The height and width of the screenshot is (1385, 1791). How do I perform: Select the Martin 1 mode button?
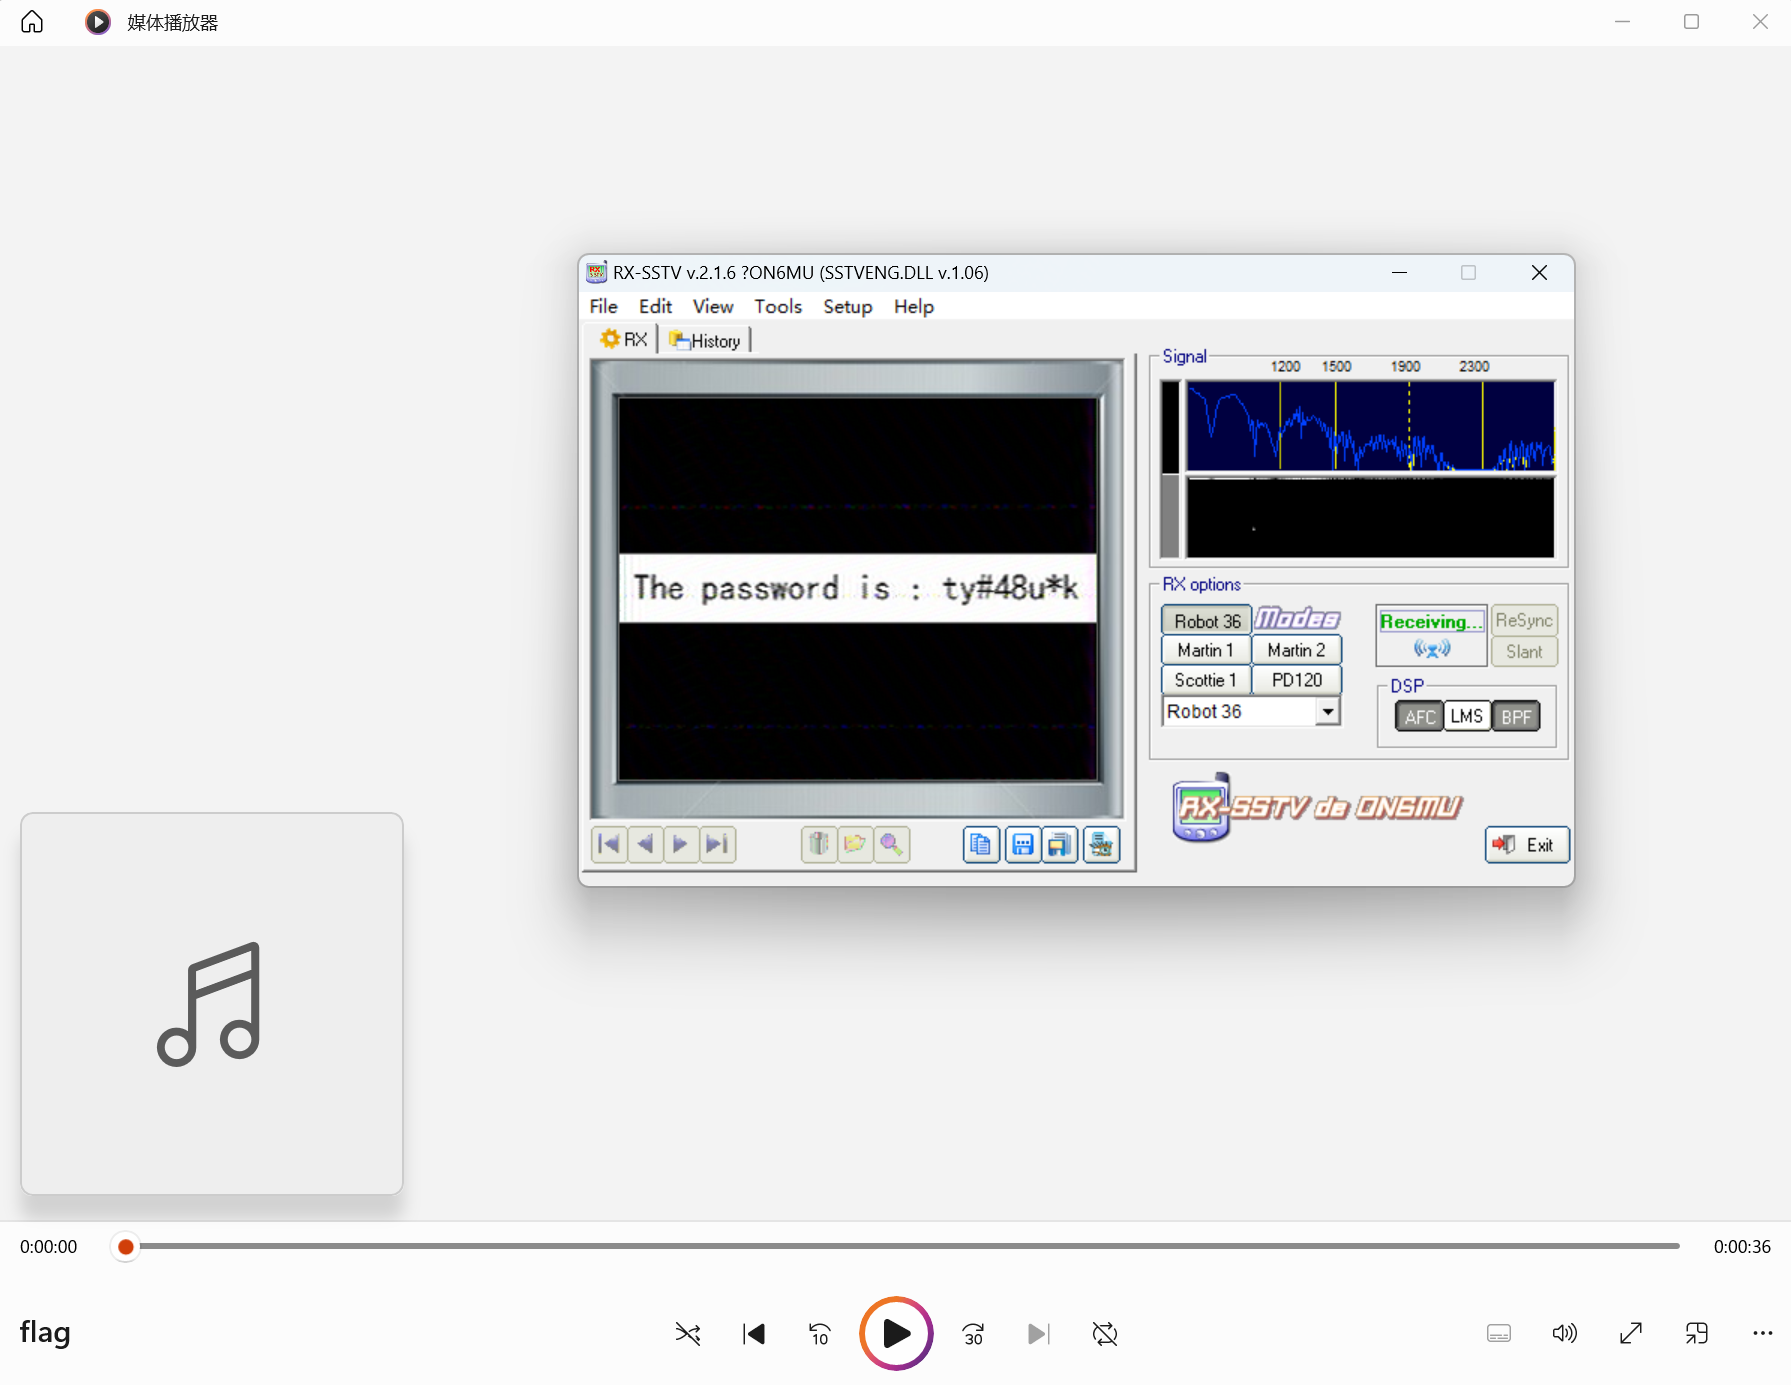tap(1206, 650)
